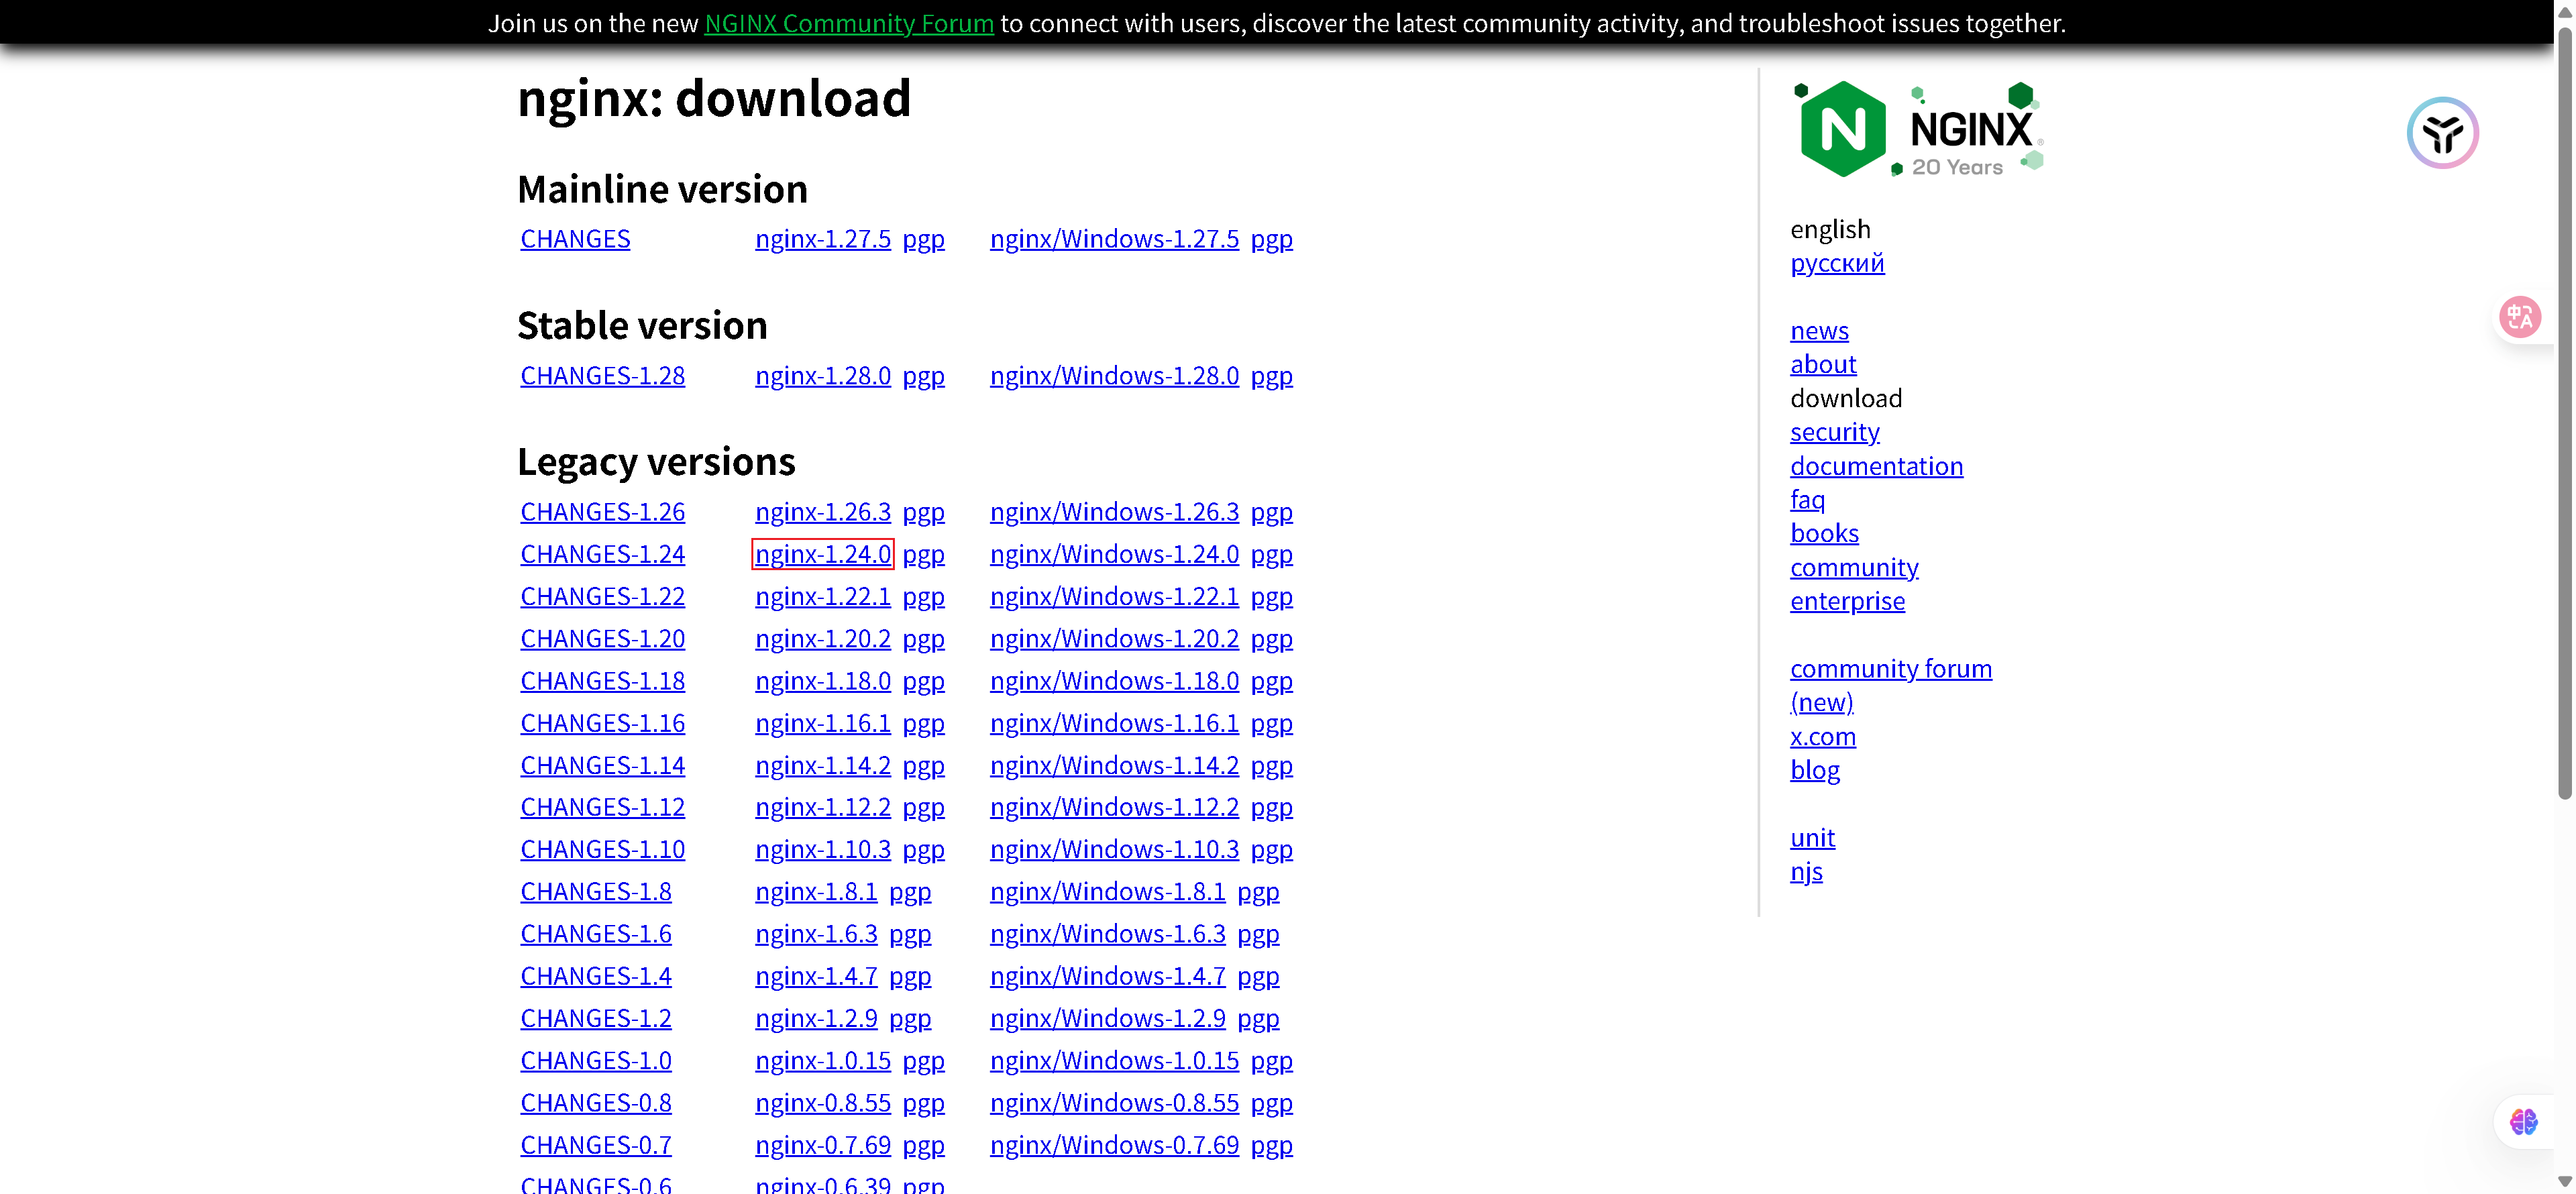Viewport: 2576px width, 1194px height.
Task: Switch language to русский
Action: click(1837, 263)
